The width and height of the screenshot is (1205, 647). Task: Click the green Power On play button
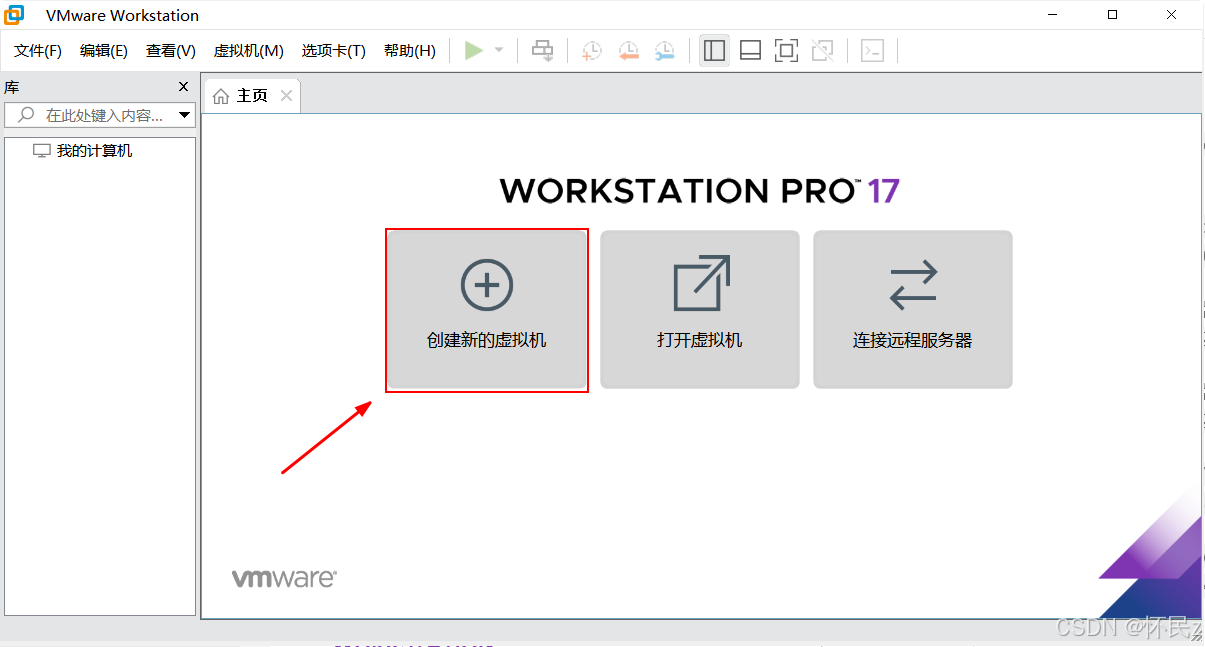click(474, 50)
